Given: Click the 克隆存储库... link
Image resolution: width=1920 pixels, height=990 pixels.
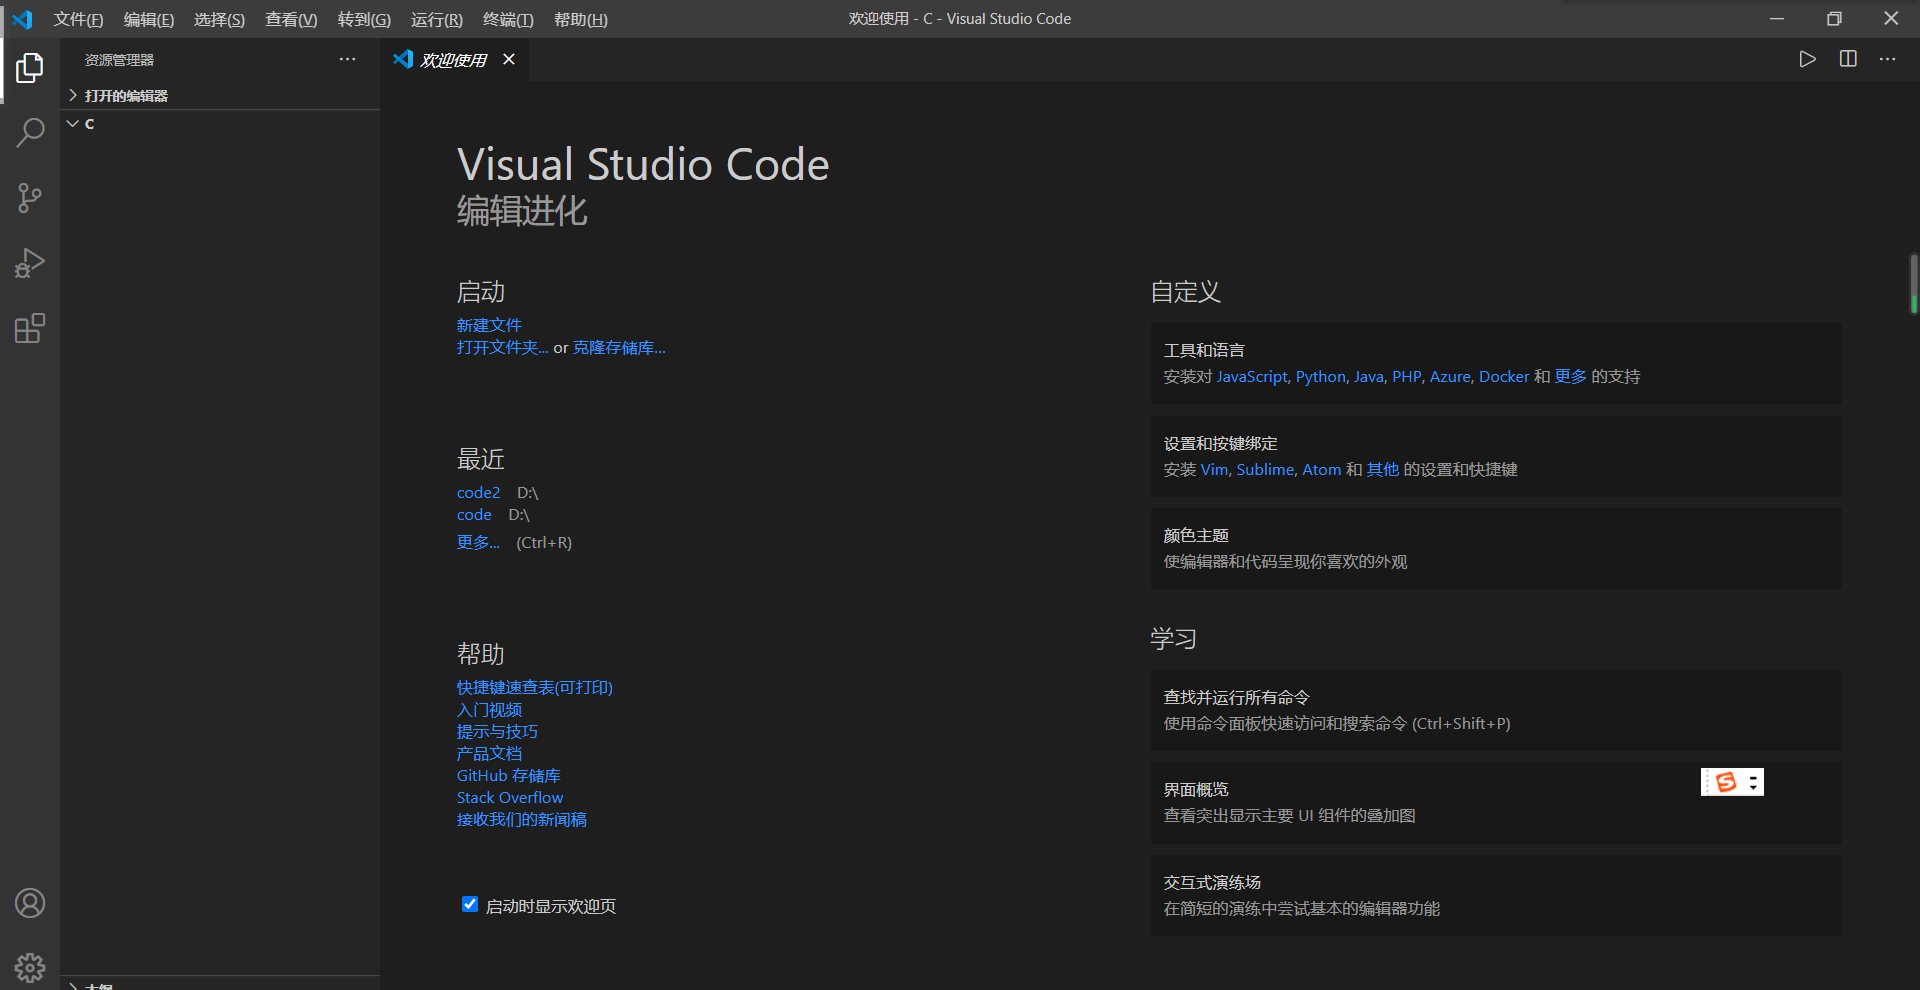Looking at the screenshot, I should [619, 347].
